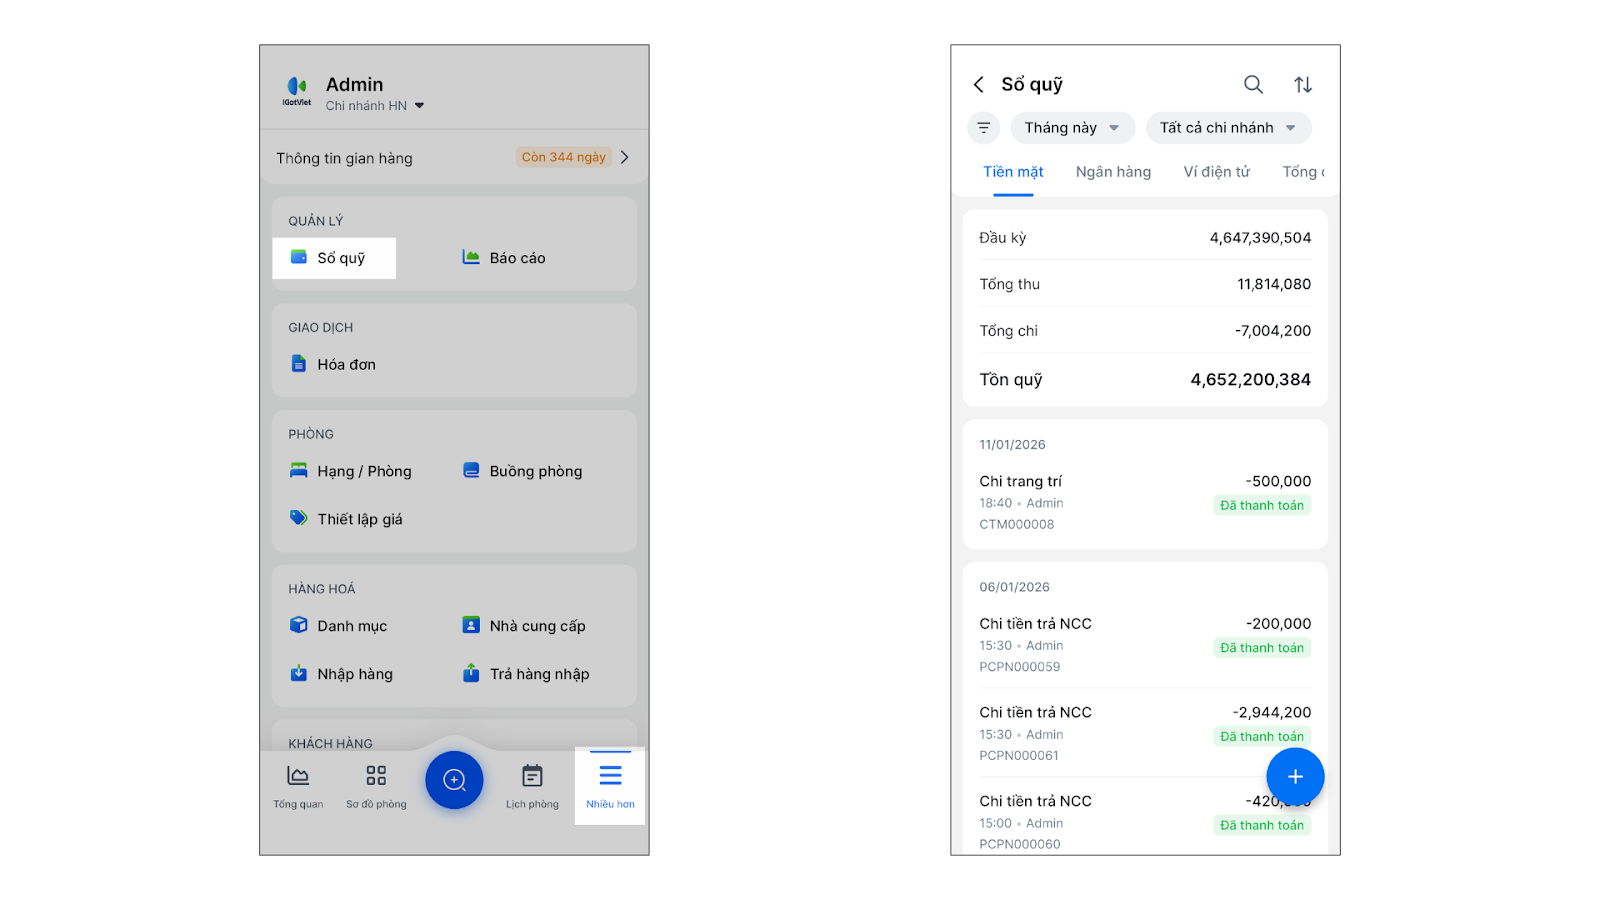Go back from Sổ quỹ screen

pyautogui.click(x=979, y=85)
